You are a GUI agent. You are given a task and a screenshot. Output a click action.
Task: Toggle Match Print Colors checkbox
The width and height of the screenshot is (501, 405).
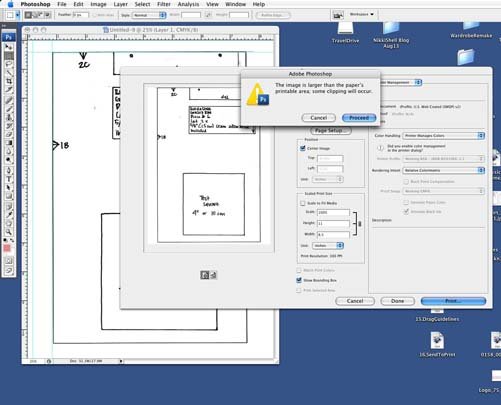click(x=299, y=270)
